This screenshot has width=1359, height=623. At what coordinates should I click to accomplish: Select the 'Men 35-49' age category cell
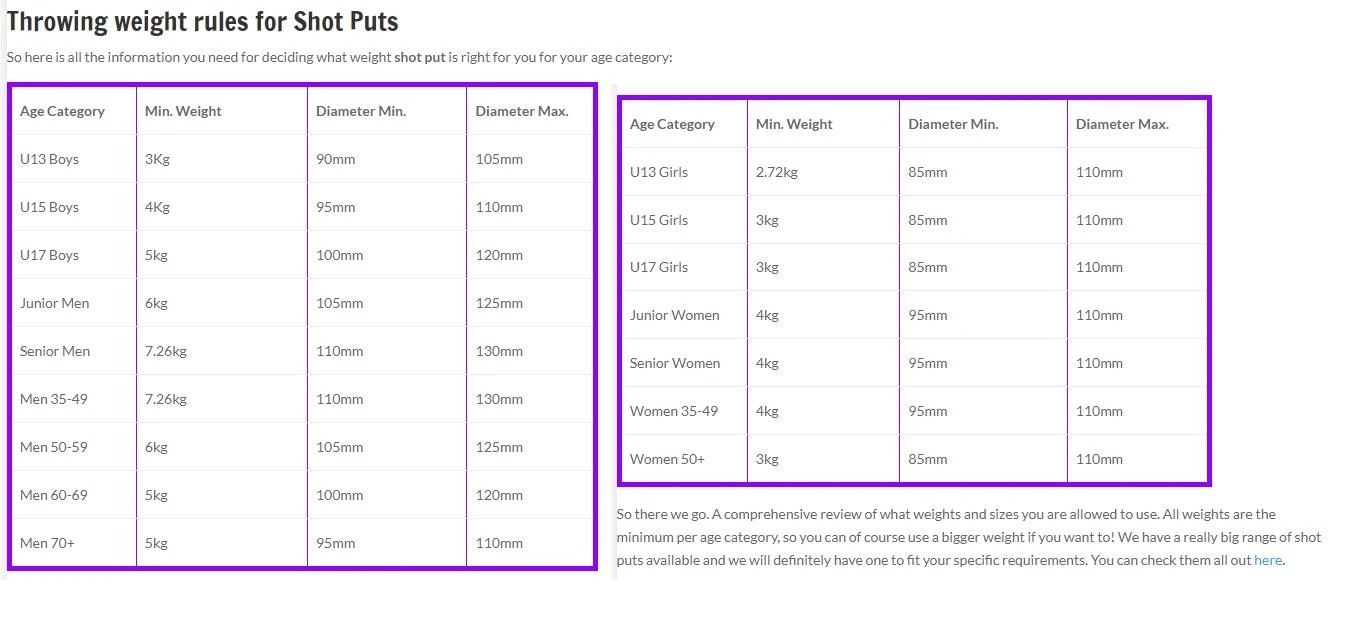coord(54,399)
